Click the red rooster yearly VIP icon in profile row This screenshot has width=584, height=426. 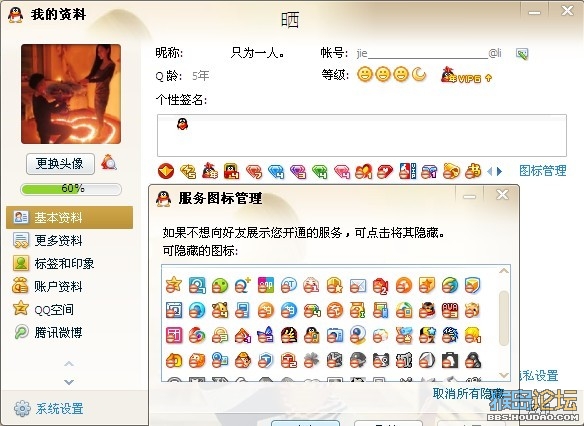pos(210,171)
